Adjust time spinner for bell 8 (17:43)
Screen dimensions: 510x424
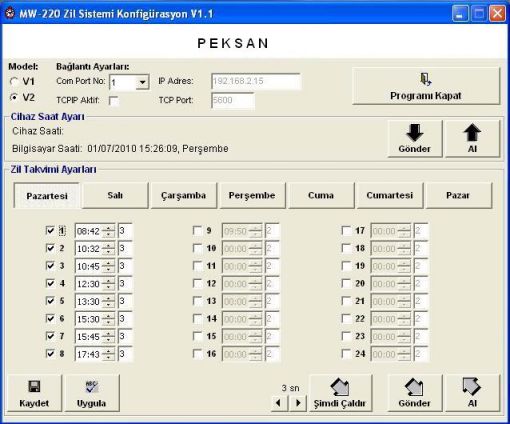[109, 354]
